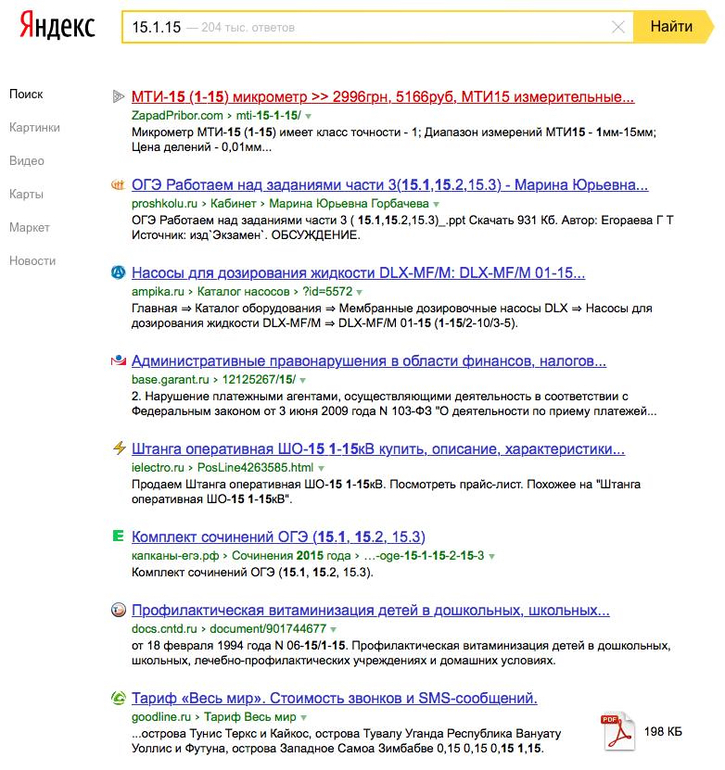Click the Яндекс logo

(x=57, y=27)
